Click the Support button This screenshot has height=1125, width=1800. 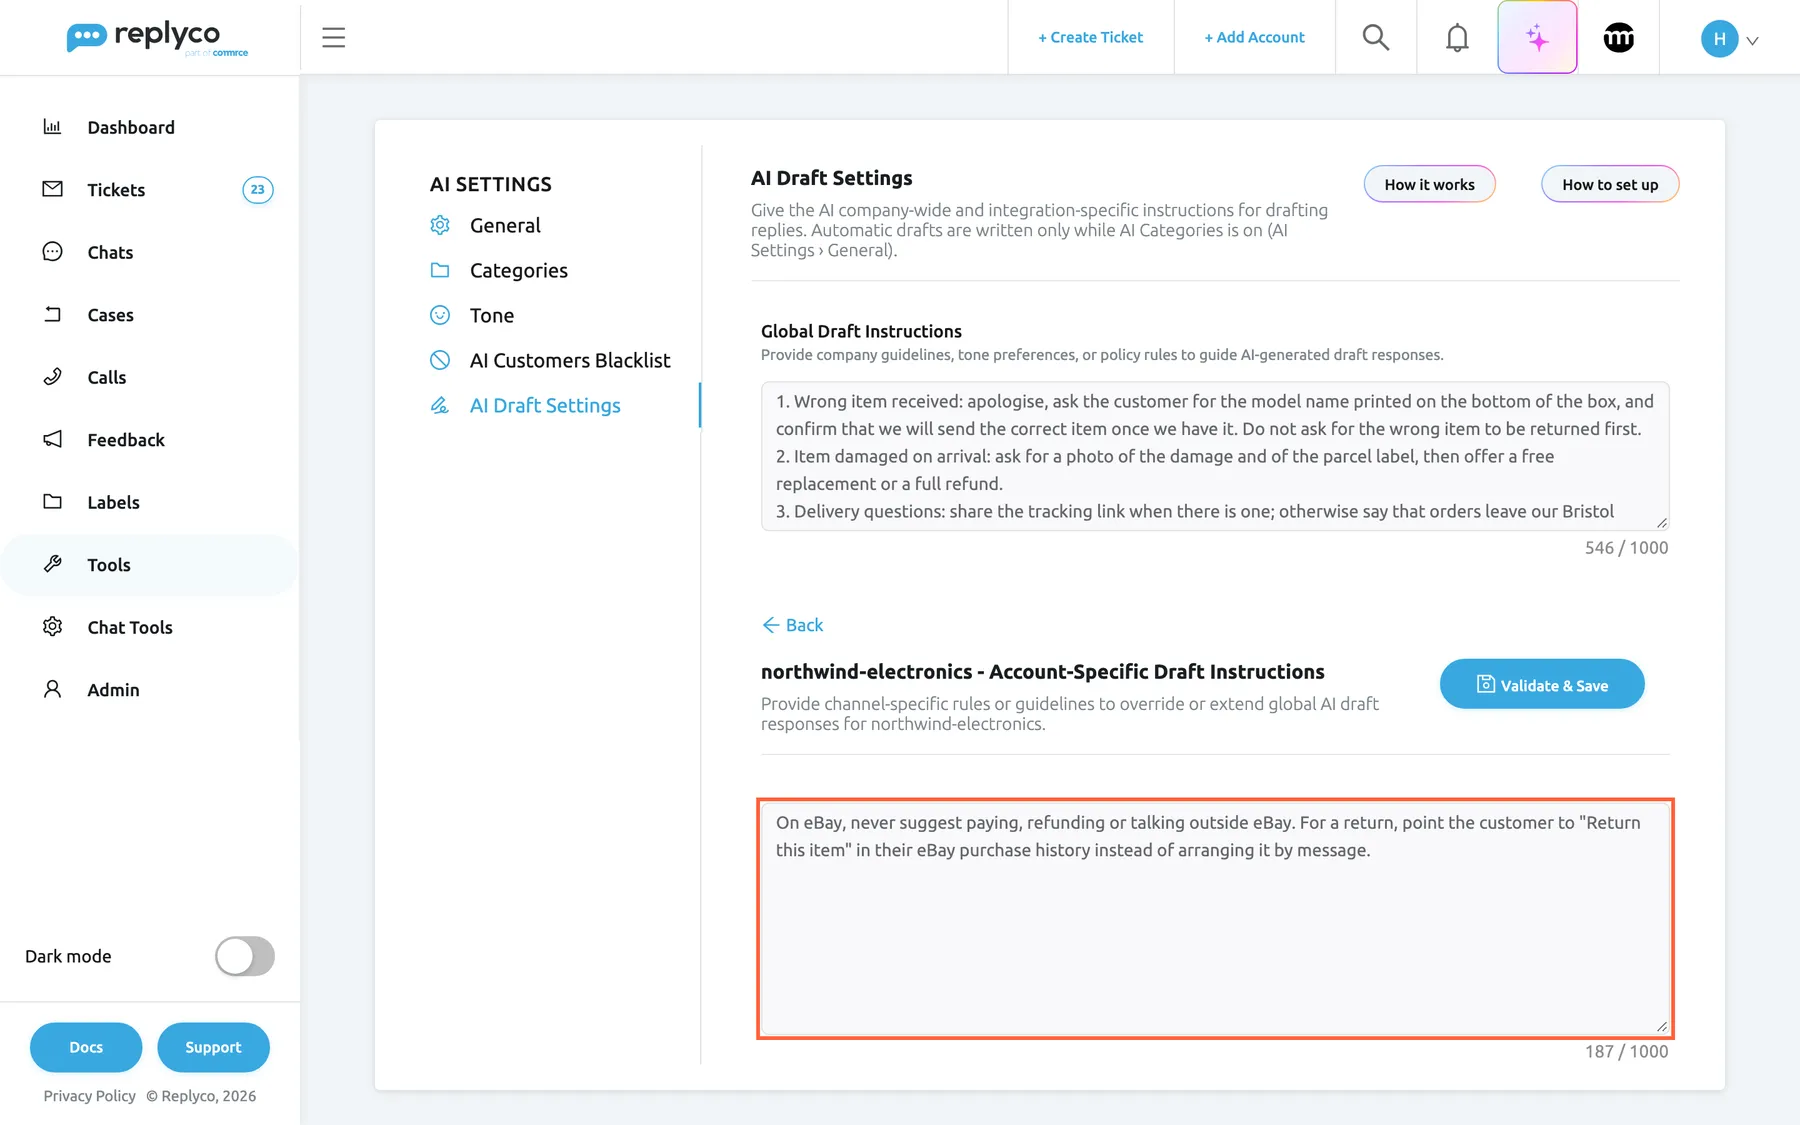213,1047
